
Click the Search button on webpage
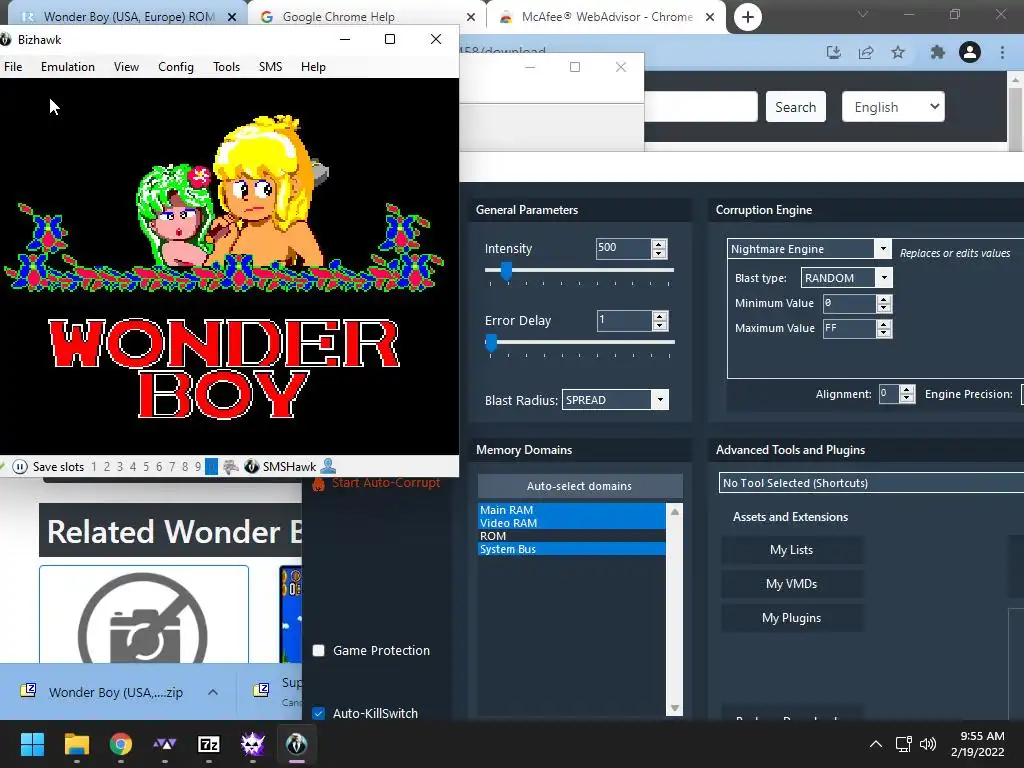point(795,106)
